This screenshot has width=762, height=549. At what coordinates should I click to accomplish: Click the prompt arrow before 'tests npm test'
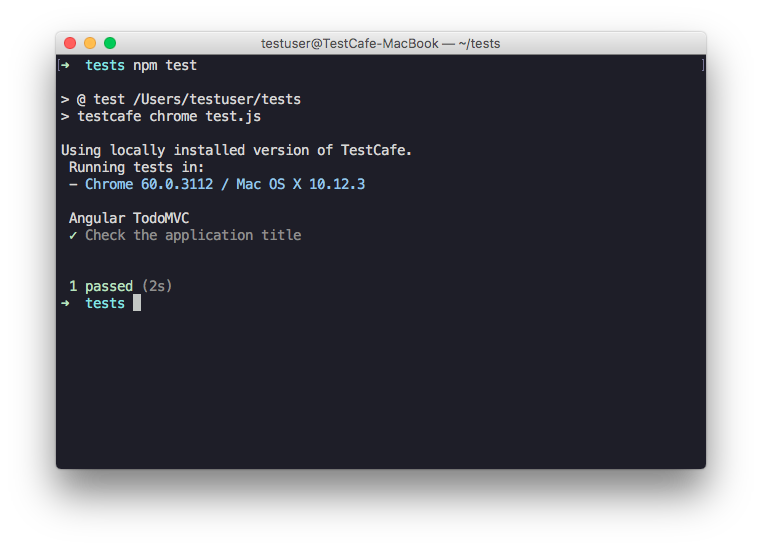tap(65, 66)
